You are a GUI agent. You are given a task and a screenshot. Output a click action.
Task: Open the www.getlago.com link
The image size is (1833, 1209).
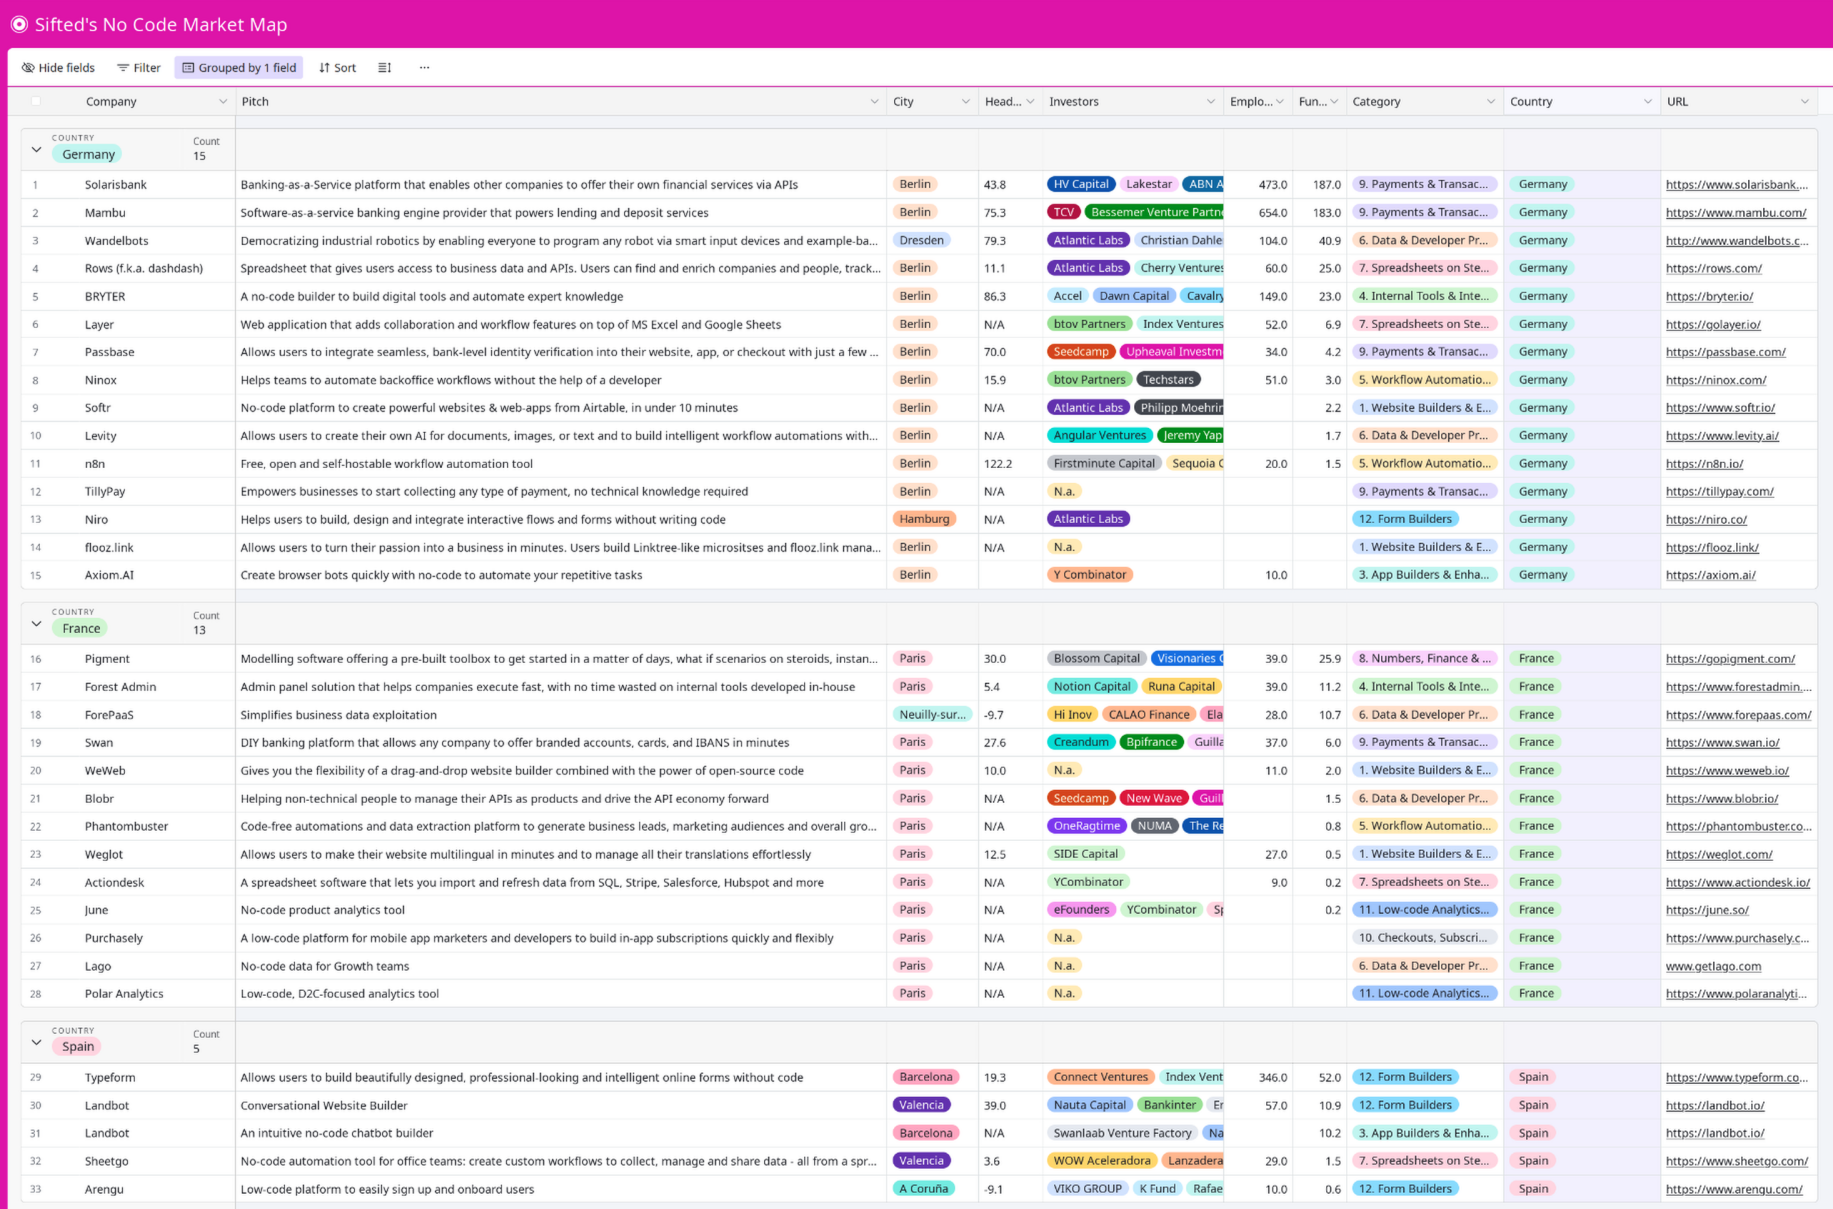tap(1713, 966)
